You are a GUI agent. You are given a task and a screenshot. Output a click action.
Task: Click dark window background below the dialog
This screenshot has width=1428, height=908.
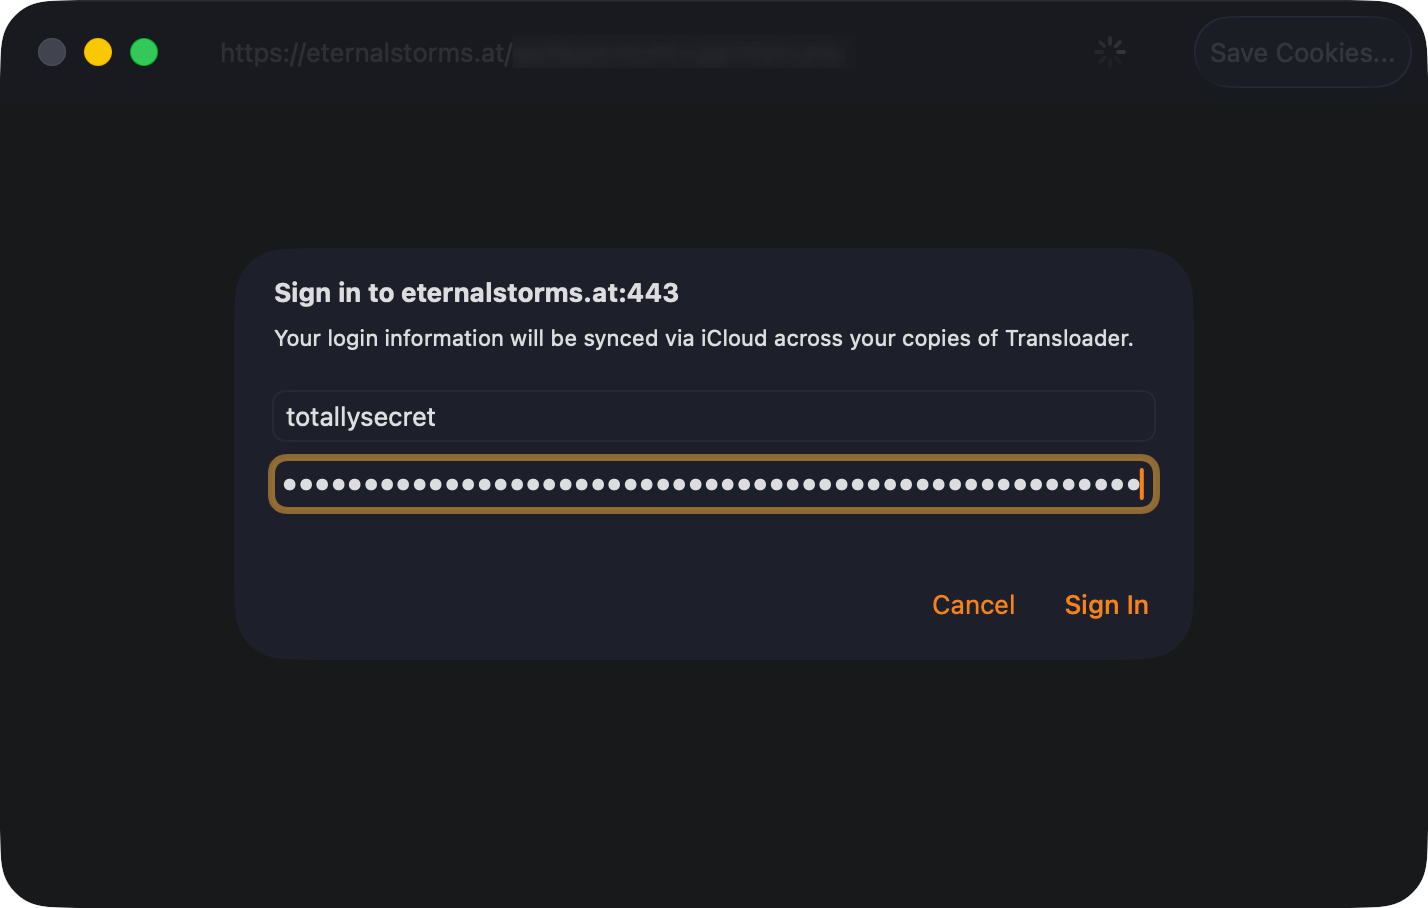pyautogui.click(x=712, y=780)
